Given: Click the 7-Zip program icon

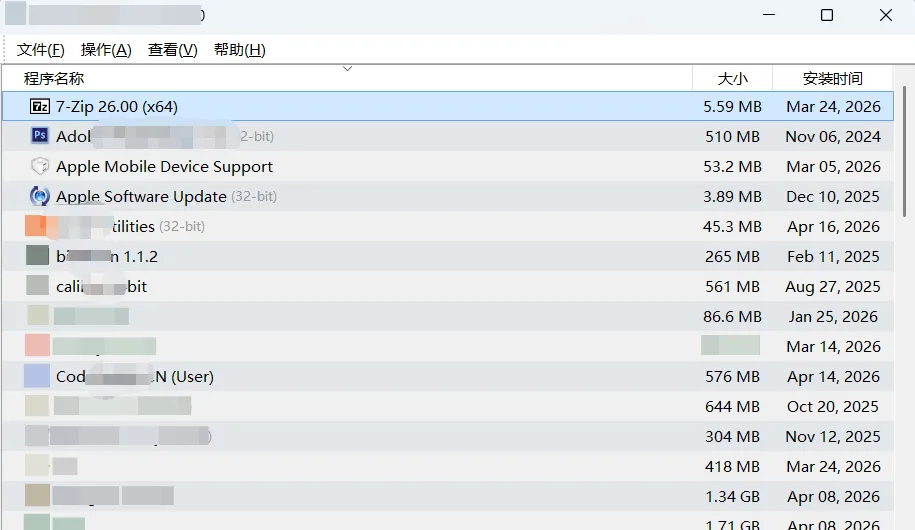Looking at the screenshot, I should 40,106.
